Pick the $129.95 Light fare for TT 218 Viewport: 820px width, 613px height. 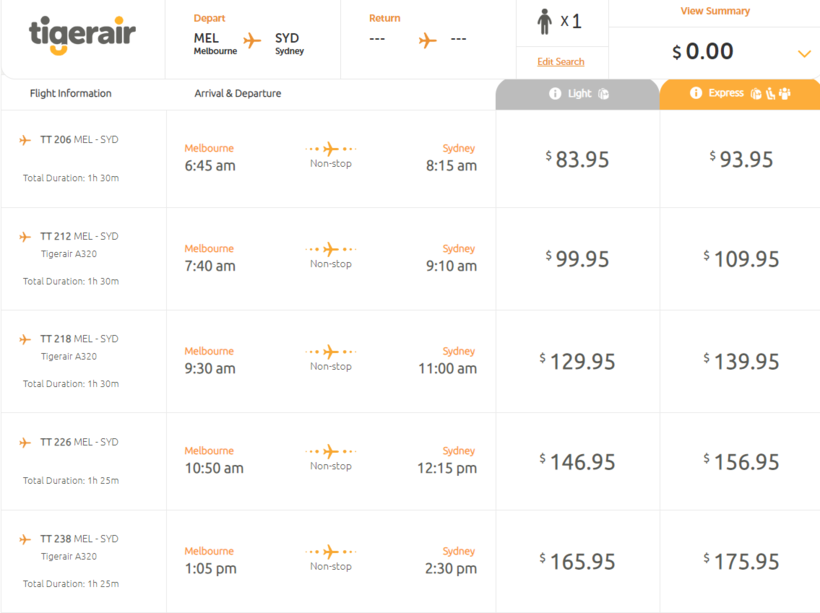(577, 362)
